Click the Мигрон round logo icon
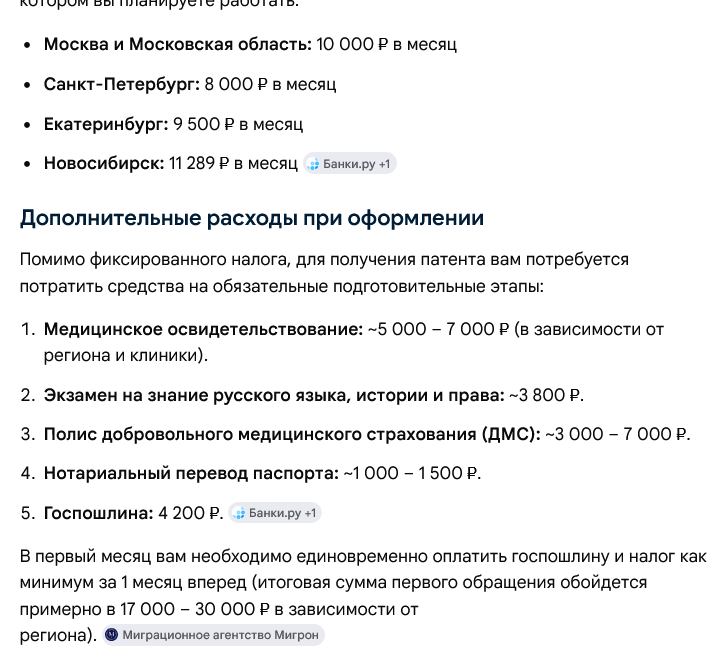 pyautogui.click(x=111, y=635)
